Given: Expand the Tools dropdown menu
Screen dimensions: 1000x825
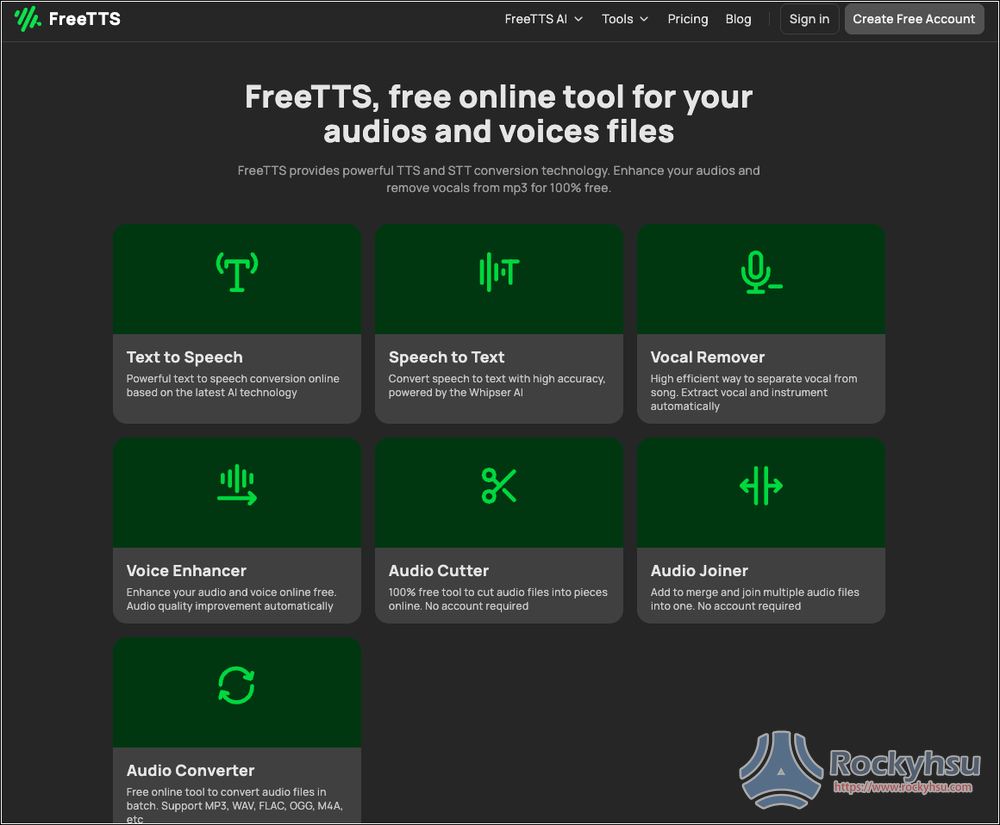Looking at the screenshot, I should pyautogui.click(x=625, y=19).
